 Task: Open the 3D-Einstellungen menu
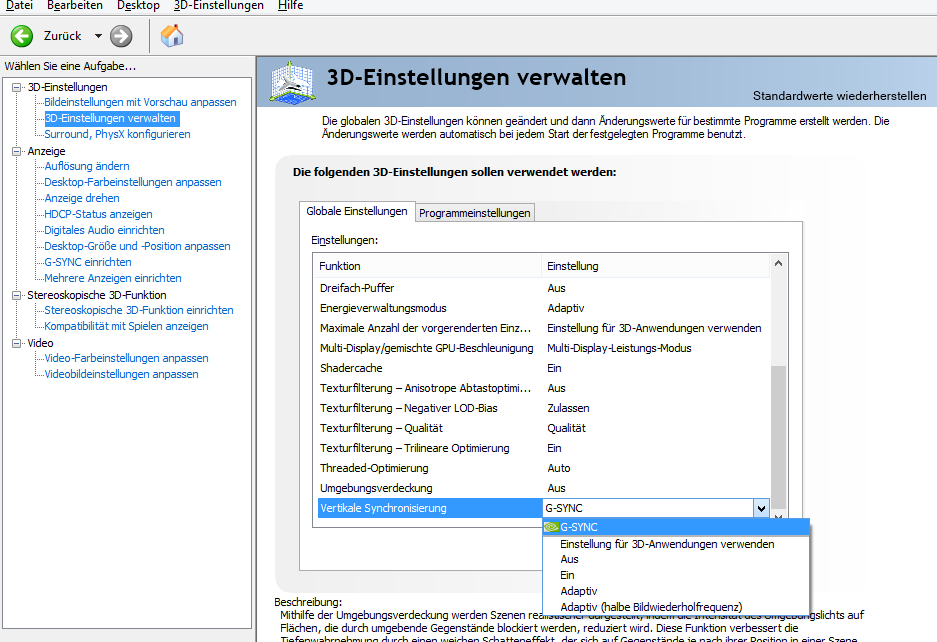[218, 6]
